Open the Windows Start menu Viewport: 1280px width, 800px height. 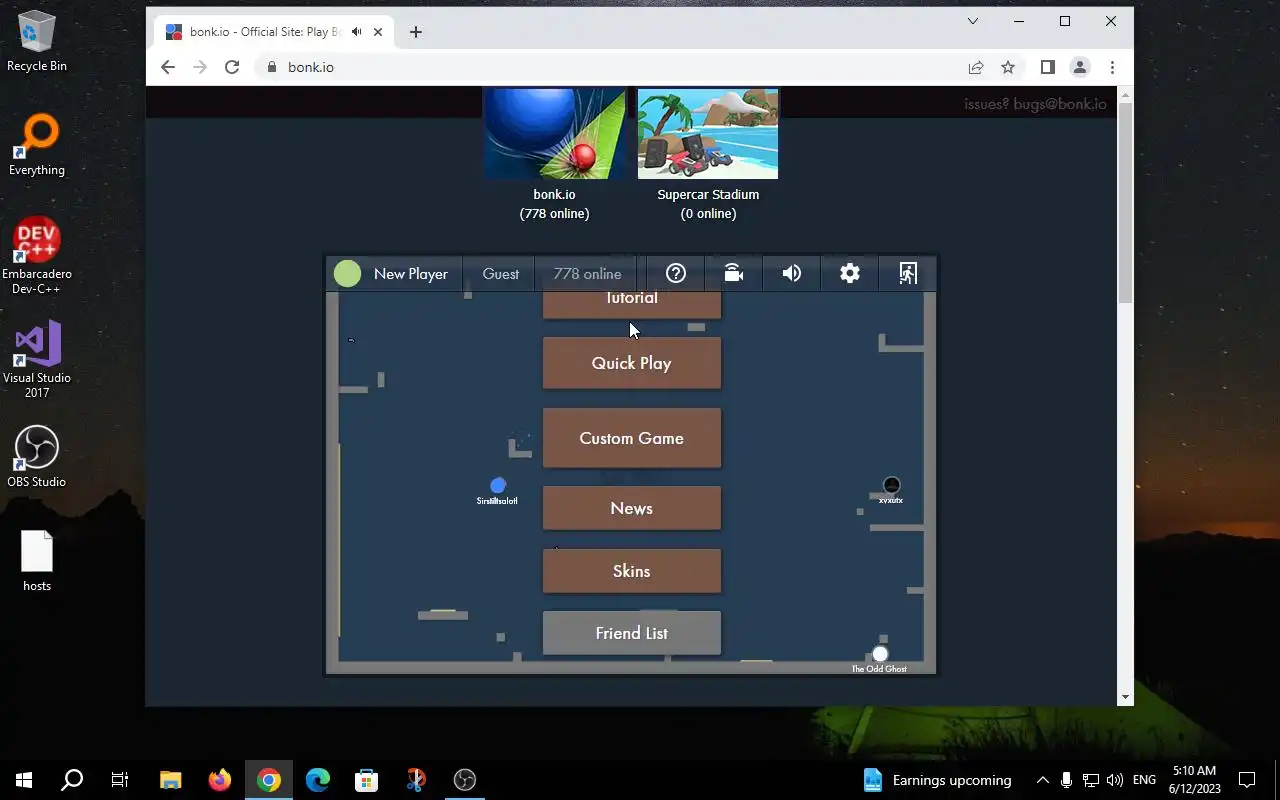[x=24, y=780]
